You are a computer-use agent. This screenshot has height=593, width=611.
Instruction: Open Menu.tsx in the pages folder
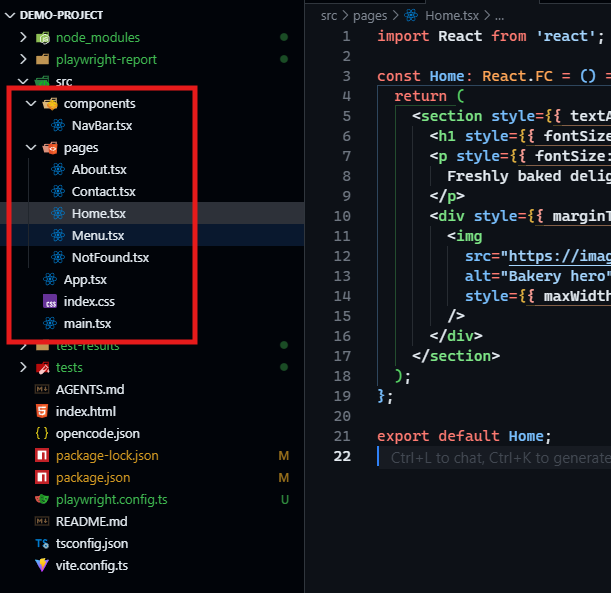98,235
